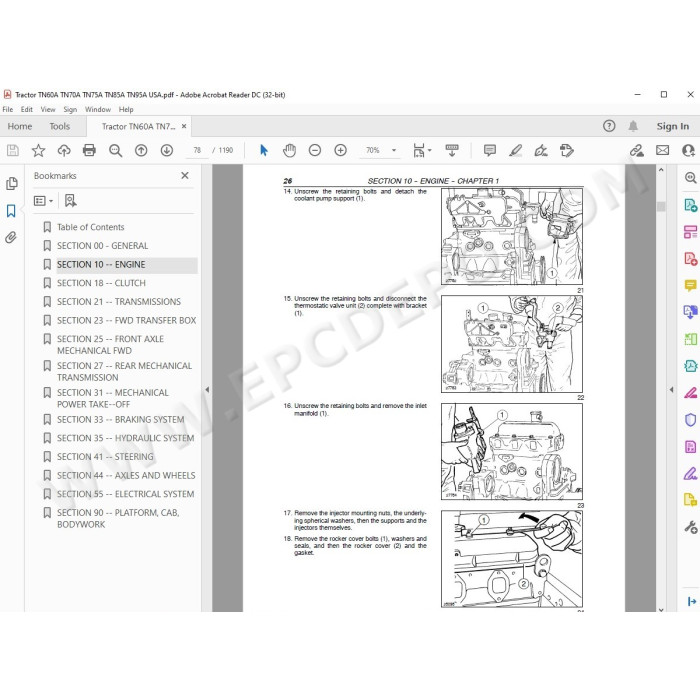The image size is (700, 700).
Task: Switch to the Tools tab
Action: 60,126
